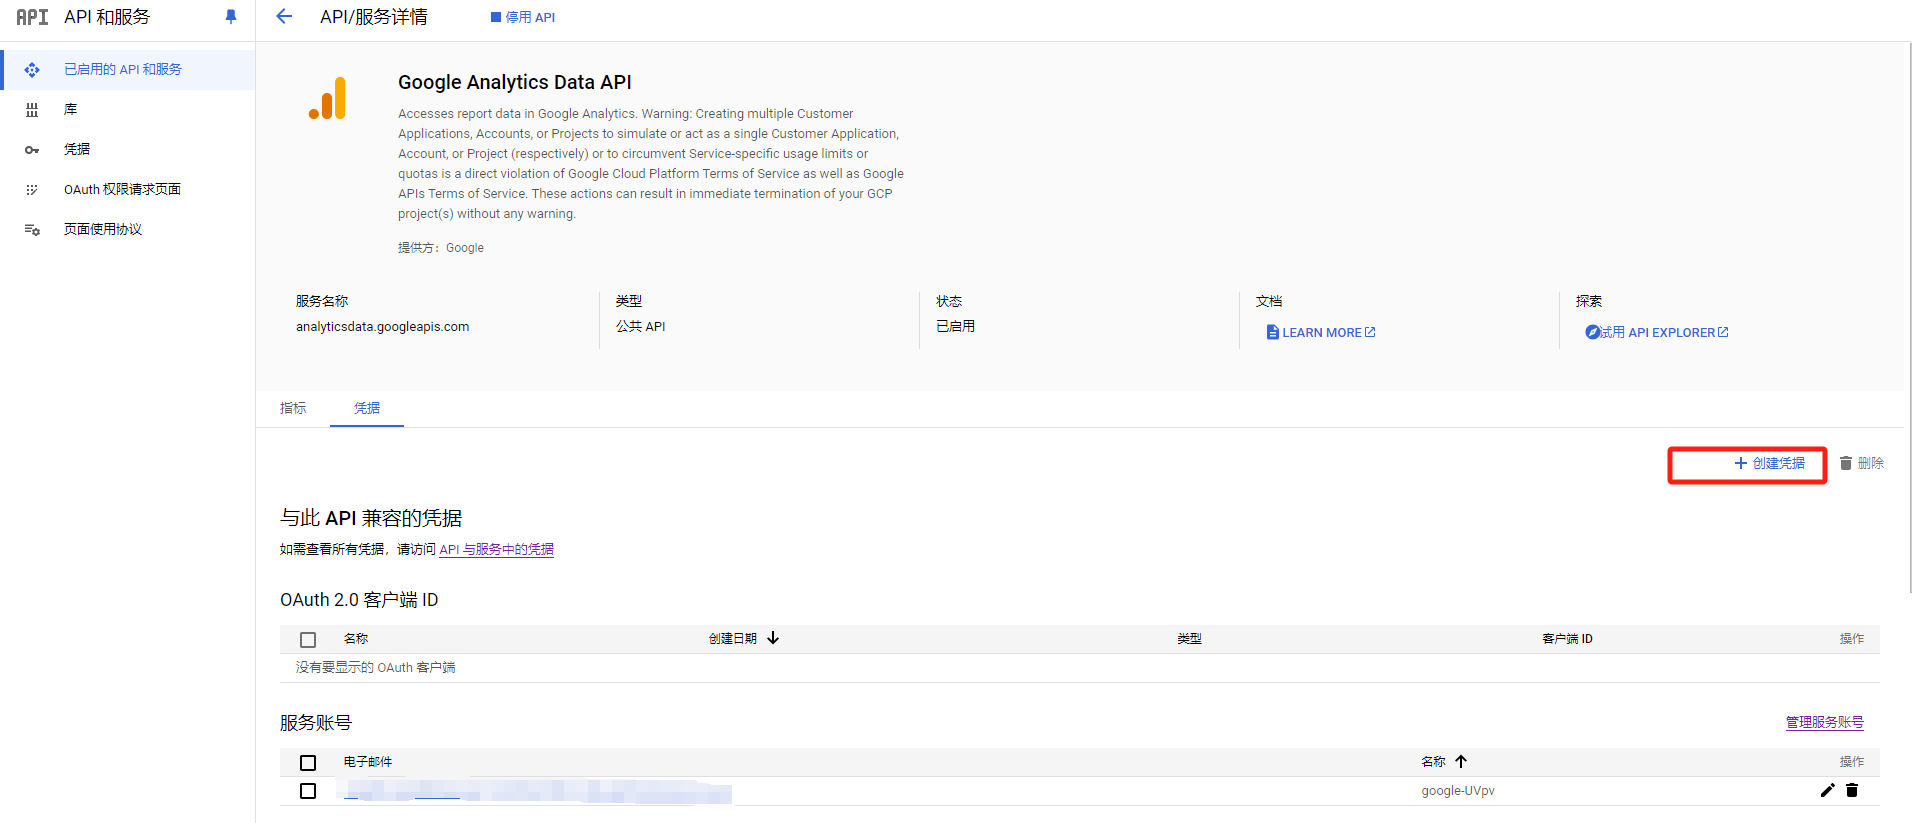The height and width of the screenshot is (823, 1912).
Task: Open 页面使用协议 in sidebar
Action: 128,230
